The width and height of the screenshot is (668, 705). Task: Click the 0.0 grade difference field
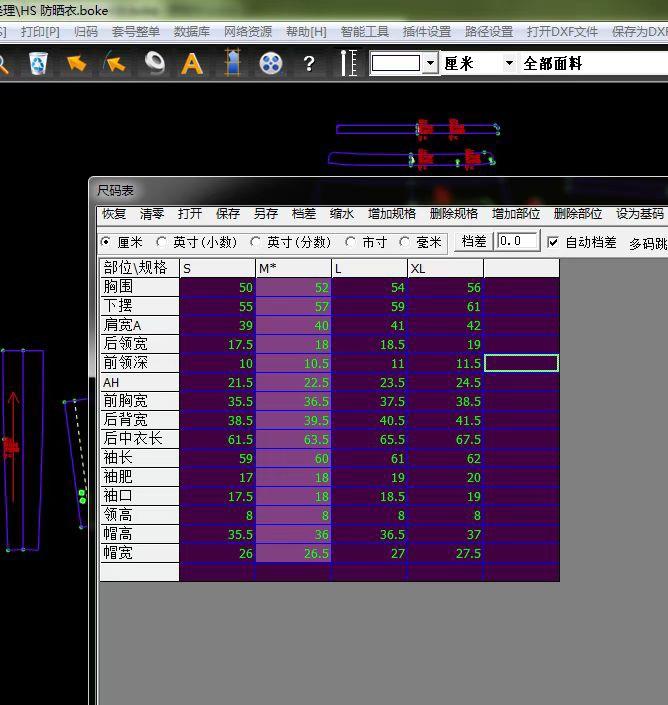[x=517, y=241]
